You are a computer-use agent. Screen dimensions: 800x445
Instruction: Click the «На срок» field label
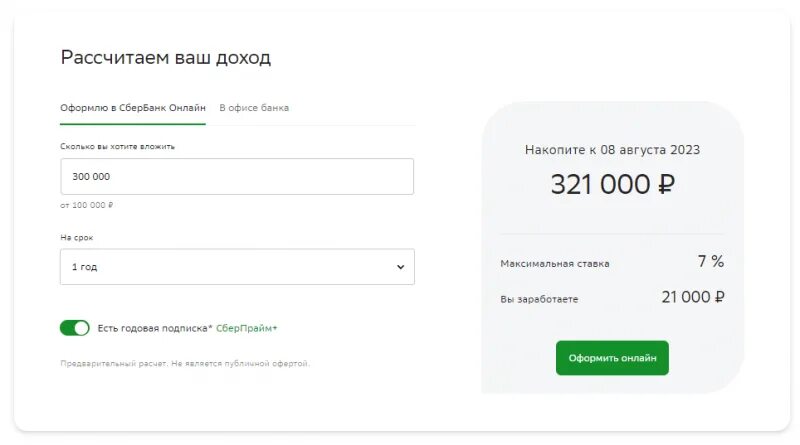click(x=77, y=238)
